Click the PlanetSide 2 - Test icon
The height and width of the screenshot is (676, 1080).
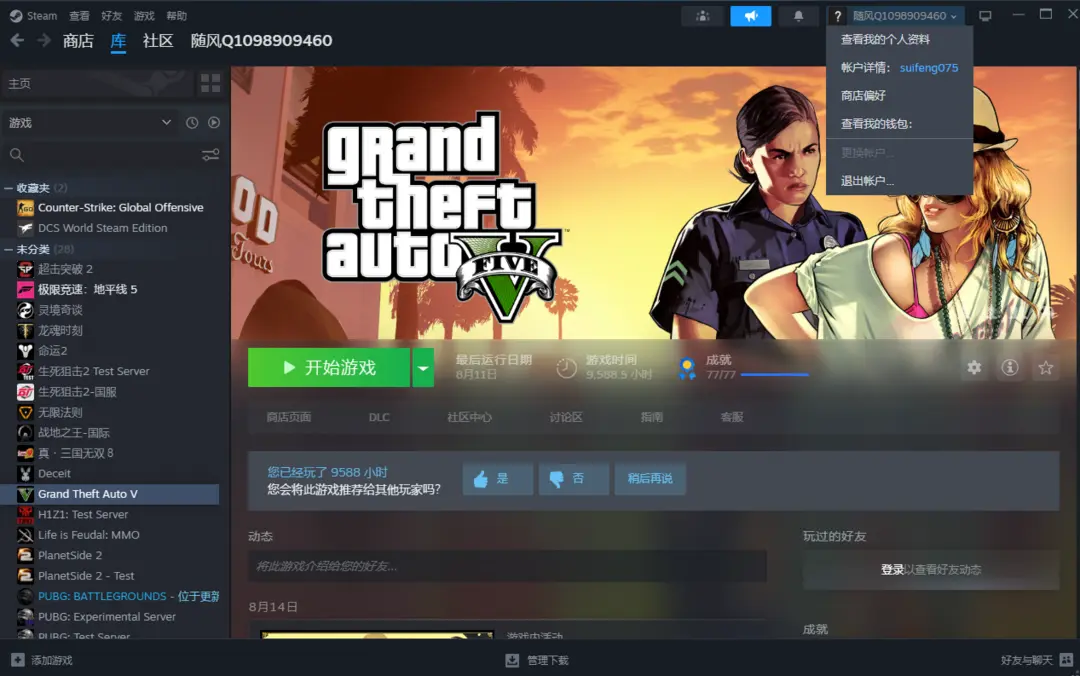(25, 575)
